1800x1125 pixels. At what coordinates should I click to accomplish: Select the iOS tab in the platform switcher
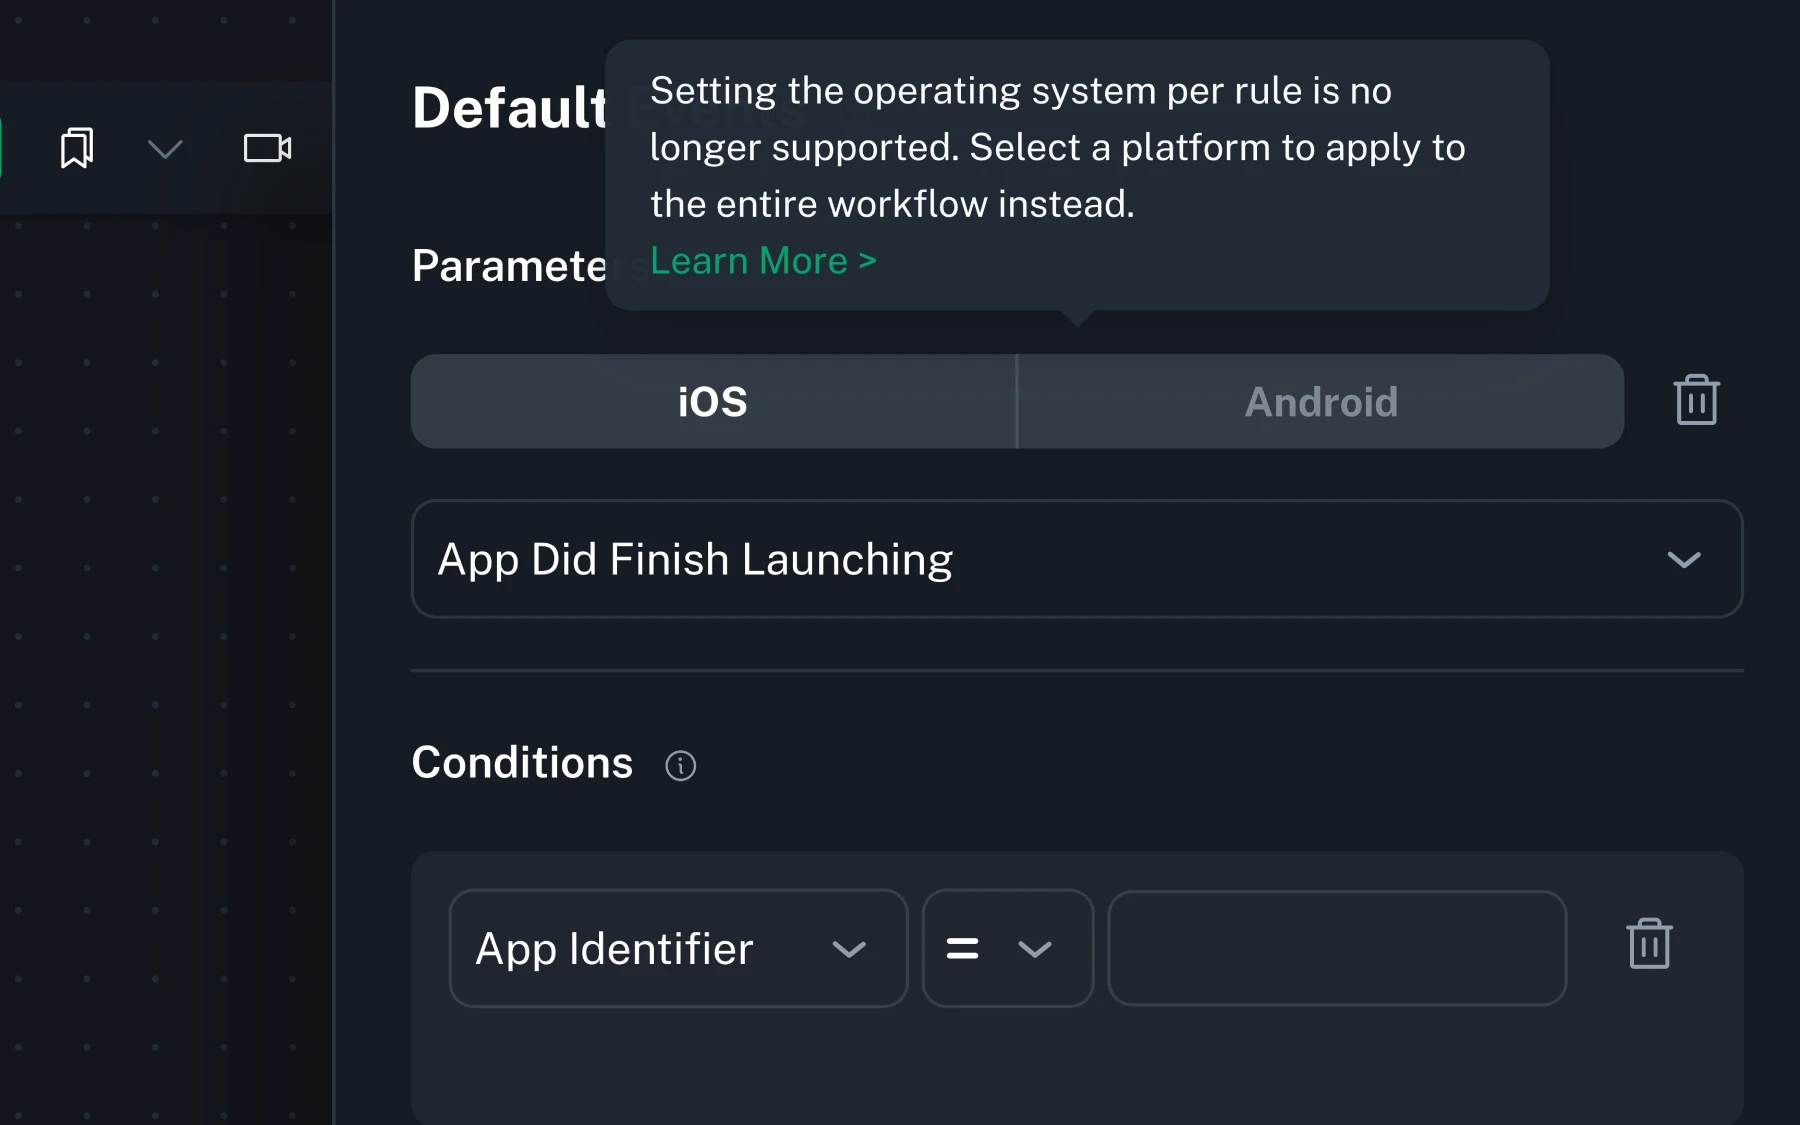[x=712, y=402]
